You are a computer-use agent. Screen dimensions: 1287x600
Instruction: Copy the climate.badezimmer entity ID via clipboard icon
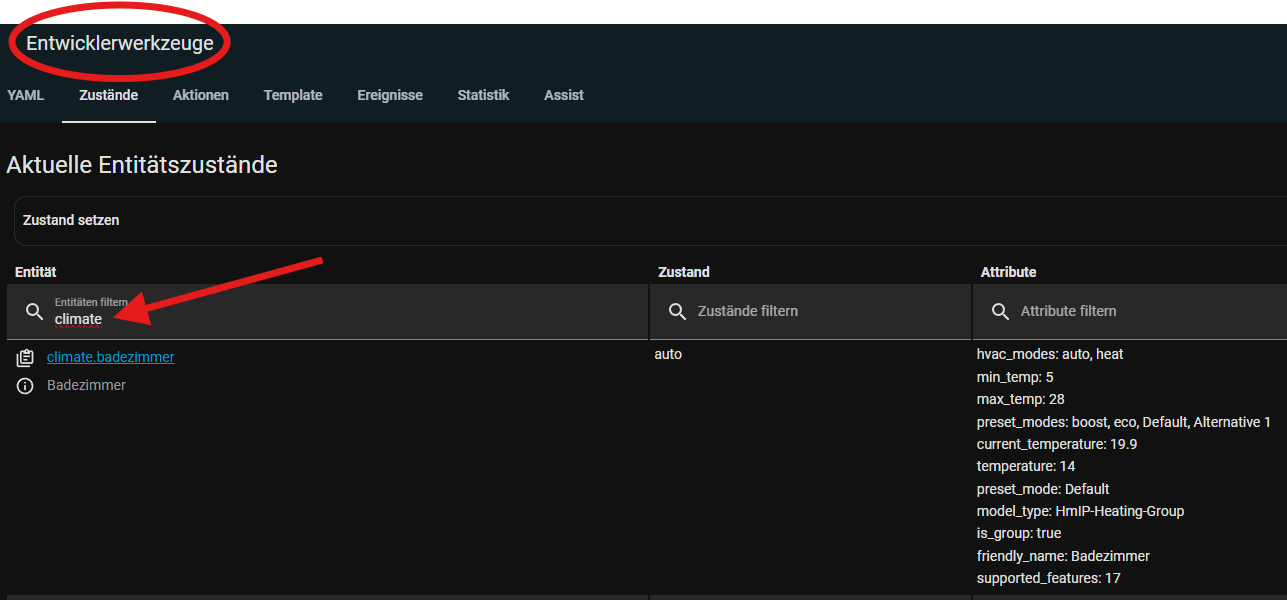[26, 358]
